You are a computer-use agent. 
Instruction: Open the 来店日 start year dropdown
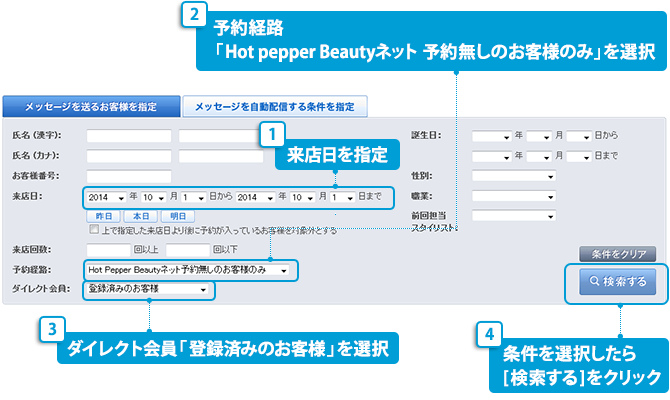click(x=106, y=197)
